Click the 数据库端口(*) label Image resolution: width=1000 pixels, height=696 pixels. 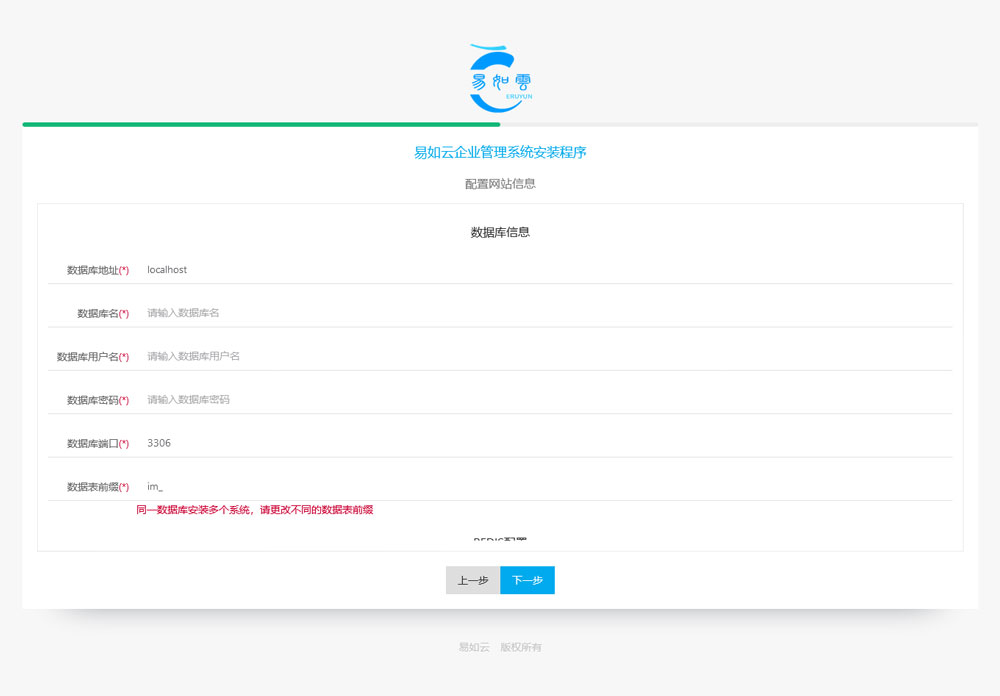click(x=98, y=444)
